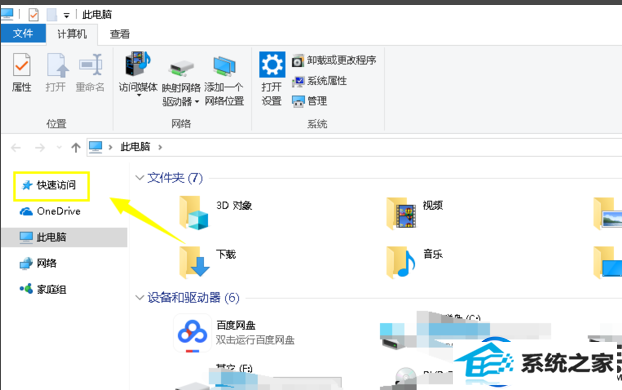Switch to the 文件 tab

[x=23, y=33]
